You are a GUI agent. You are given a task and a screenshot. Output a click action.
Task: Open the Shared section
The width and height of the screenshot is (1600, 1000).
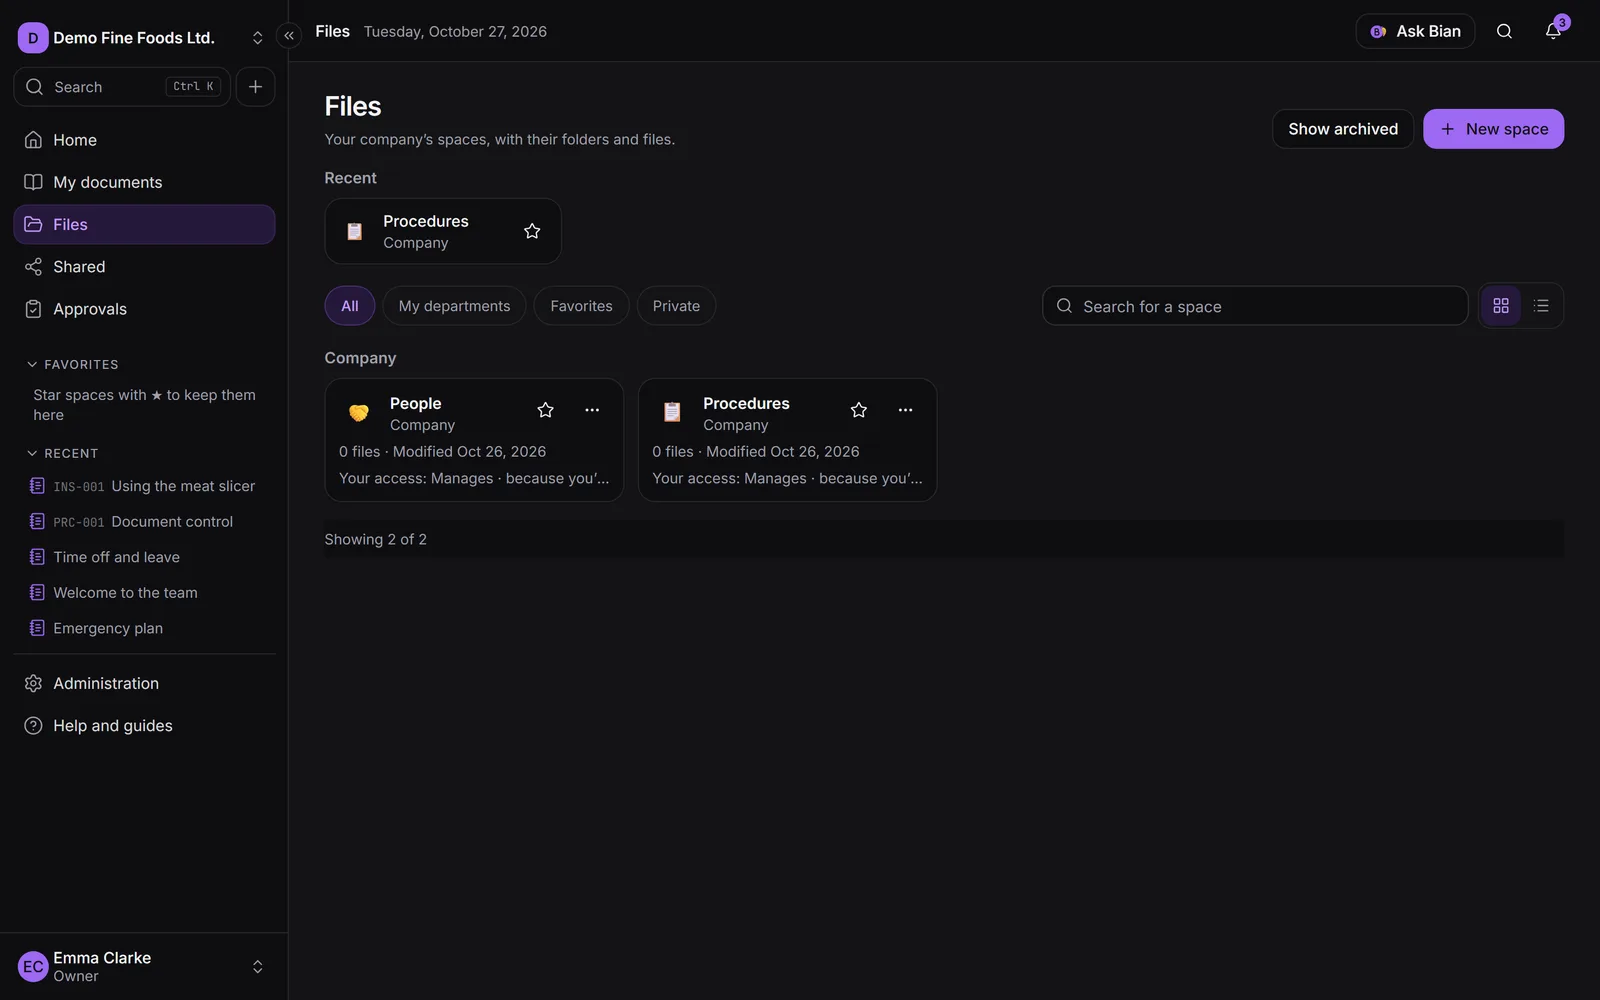pos(144,267)
